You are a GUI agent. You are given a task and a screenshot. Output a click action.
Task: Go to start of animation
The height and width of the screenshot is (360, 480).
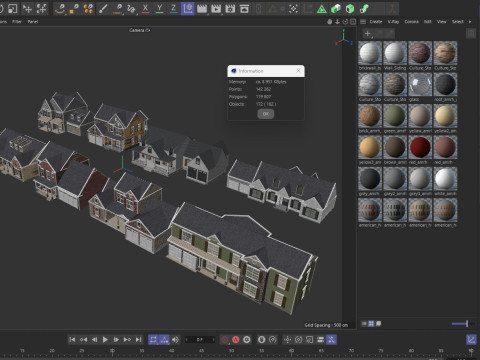click(72, 340)
